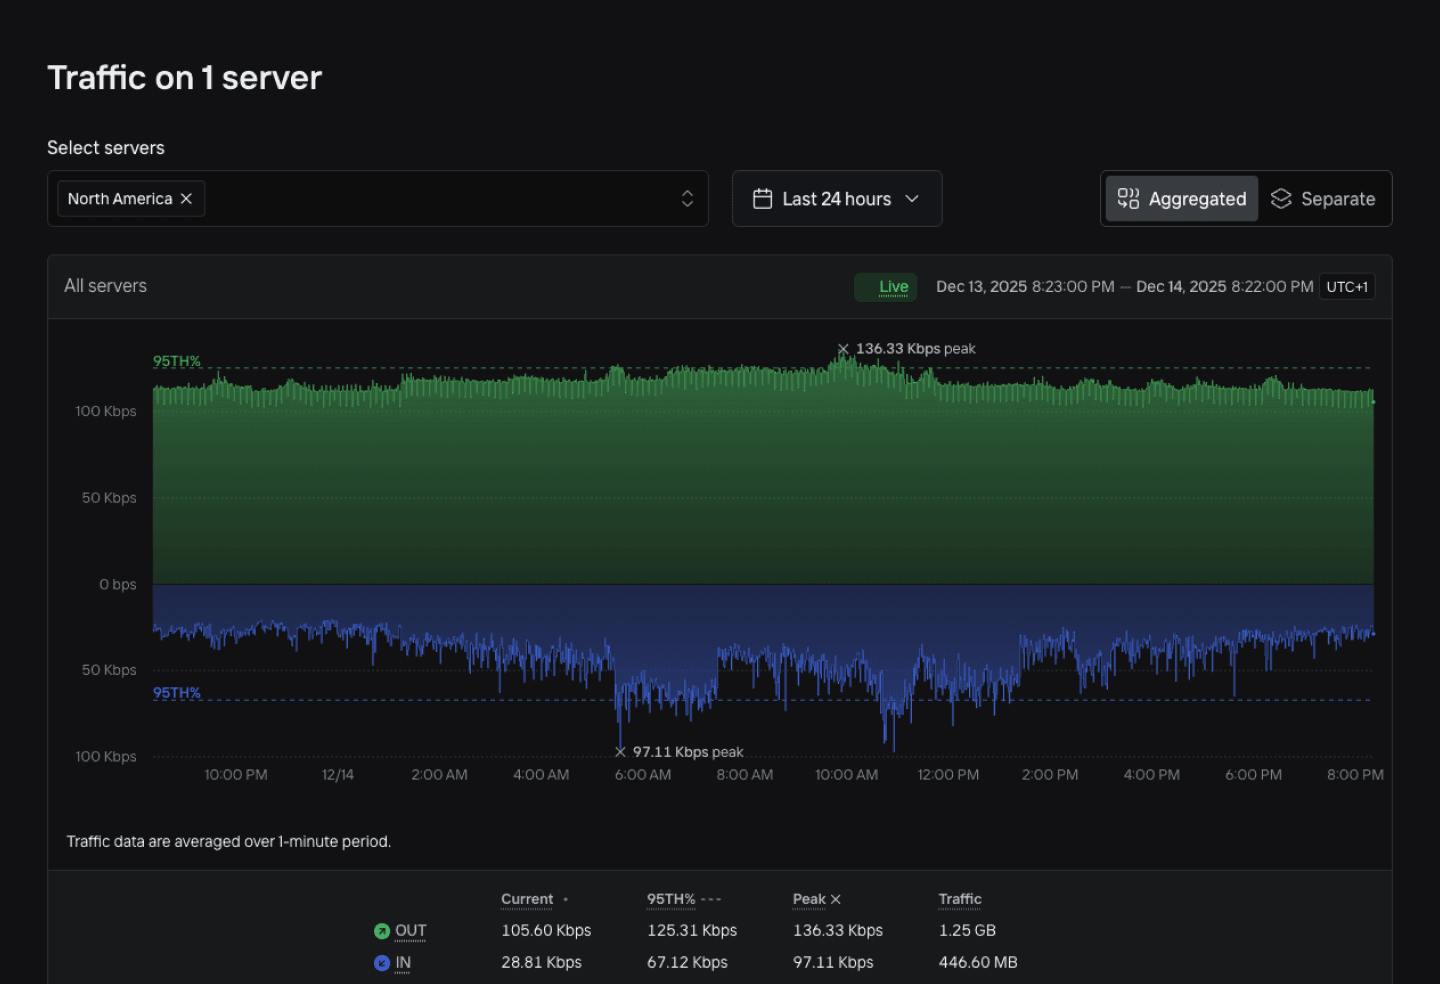Click the IN legend label

click(x=403, y=963)
